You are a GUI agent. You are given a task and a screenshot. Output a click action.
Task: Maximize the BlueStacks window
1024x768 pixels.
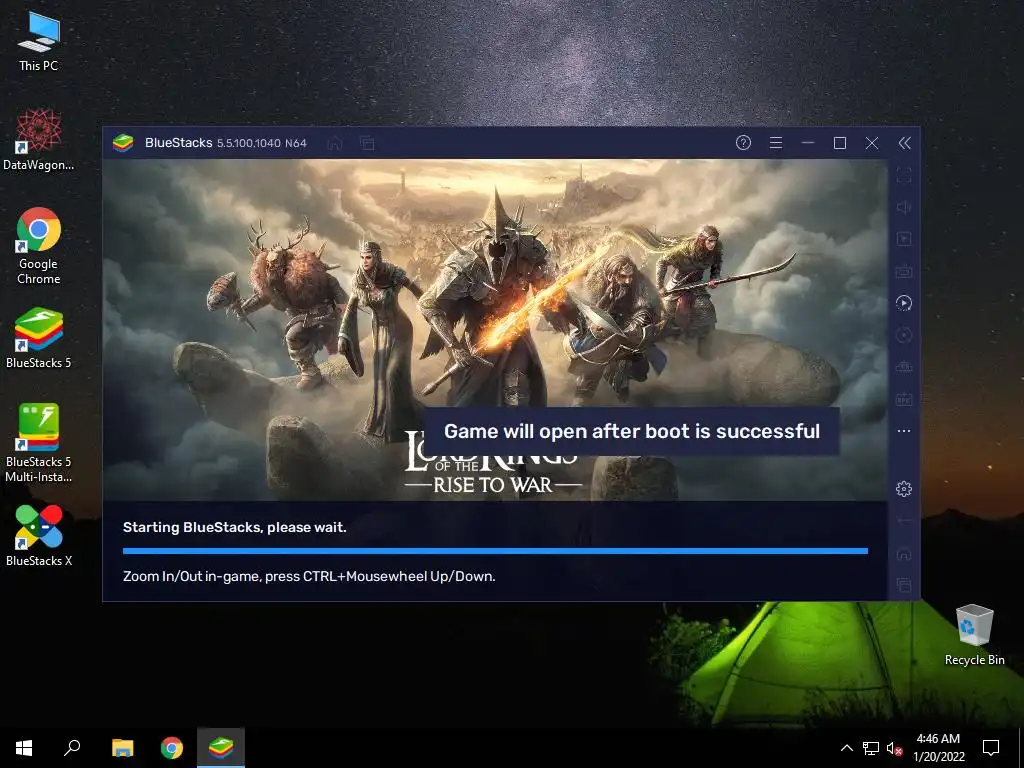tap(840, 143)
